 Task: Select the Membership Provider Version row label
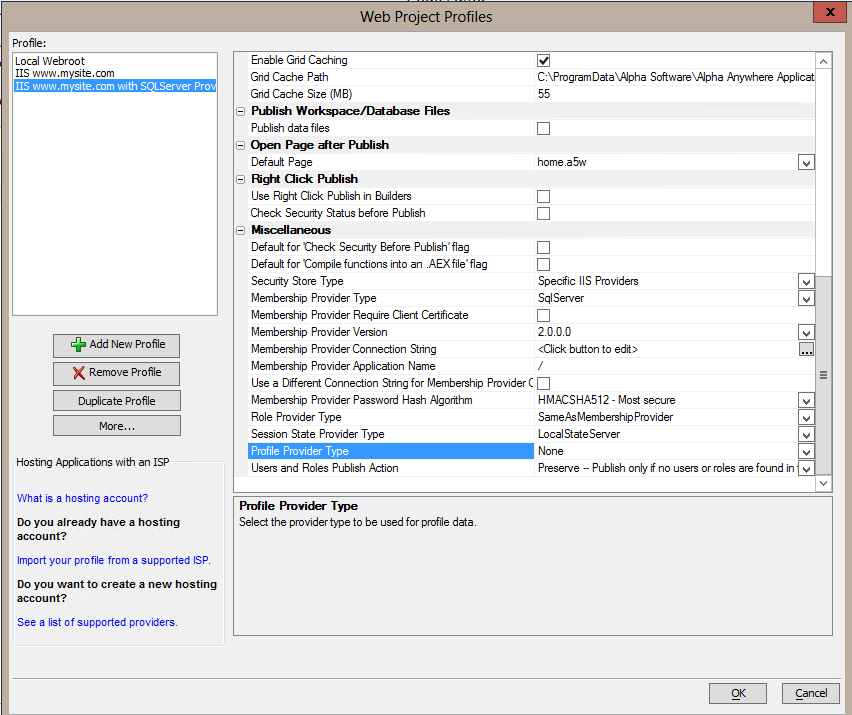point(319,332)
